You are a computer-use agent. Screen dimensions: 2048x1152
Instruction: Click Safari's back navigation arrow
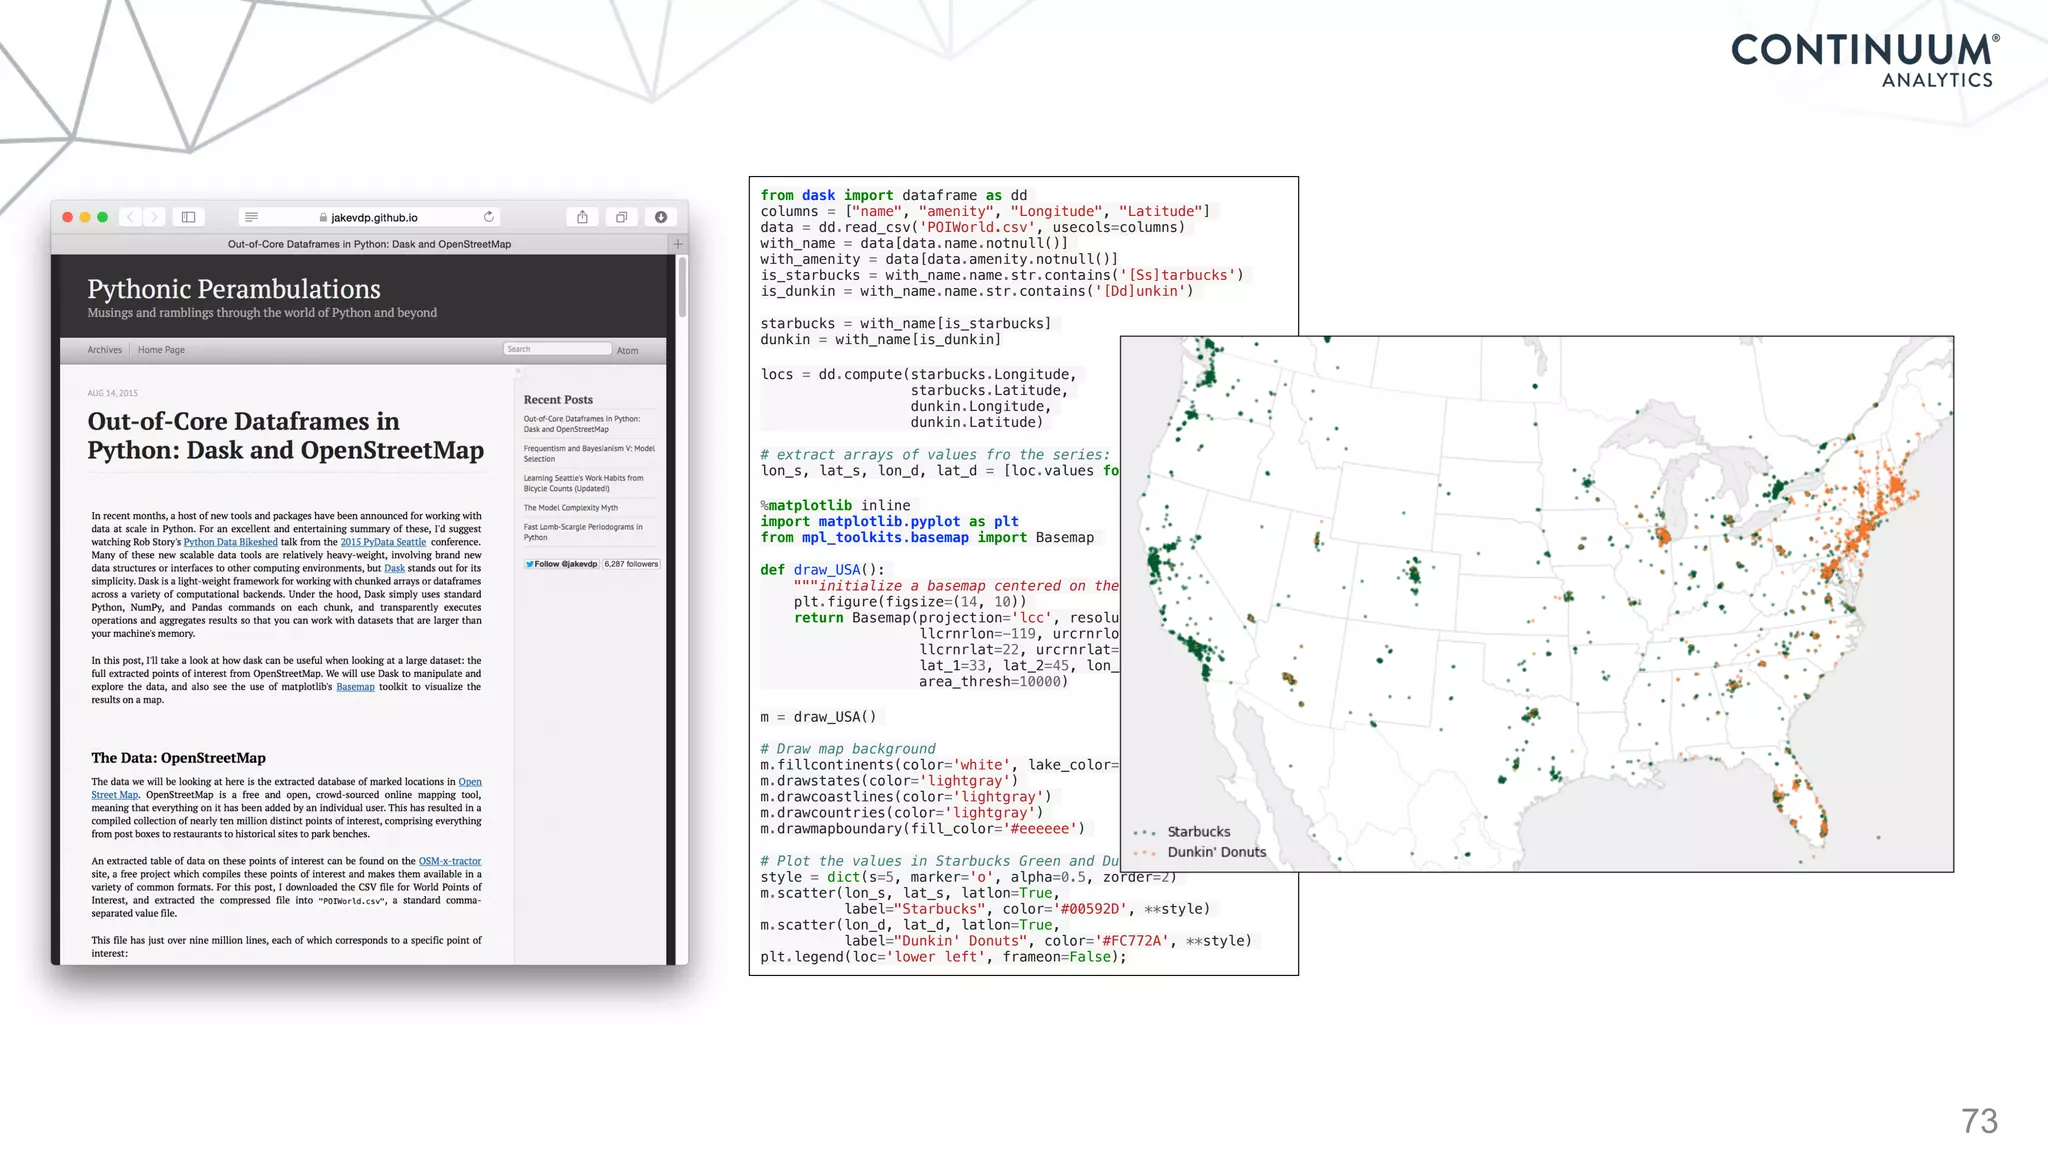click(x=130, y=217)
